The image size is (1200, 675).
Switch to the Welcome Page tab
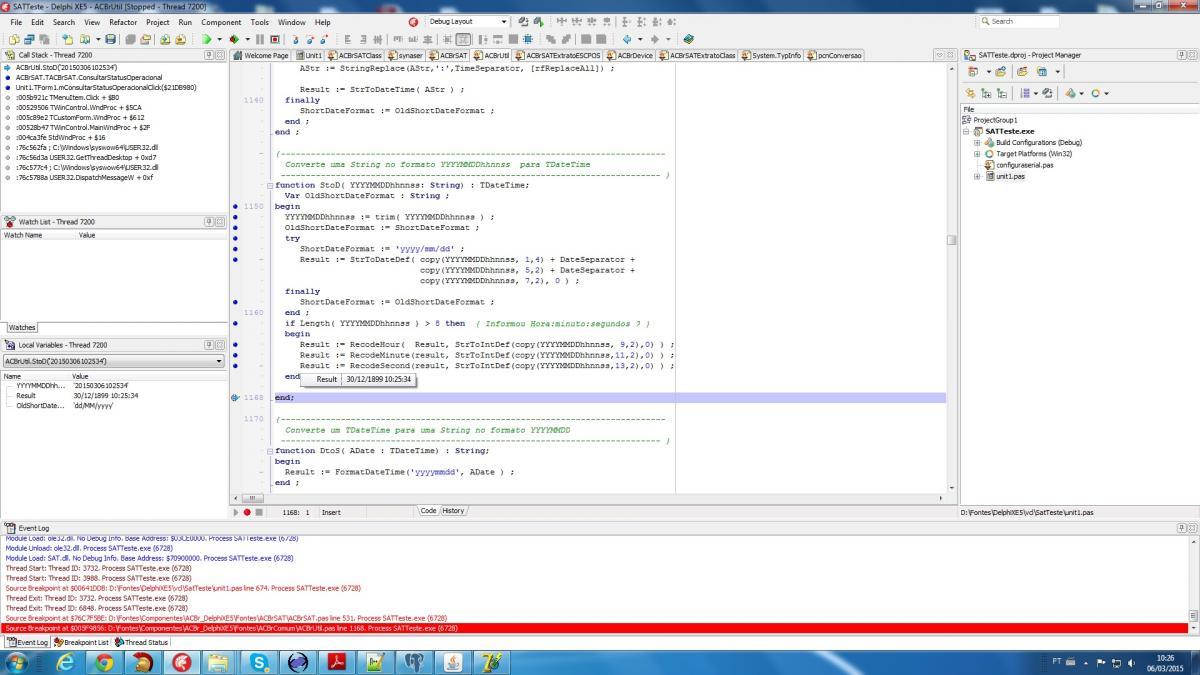[x=262, y=55]
